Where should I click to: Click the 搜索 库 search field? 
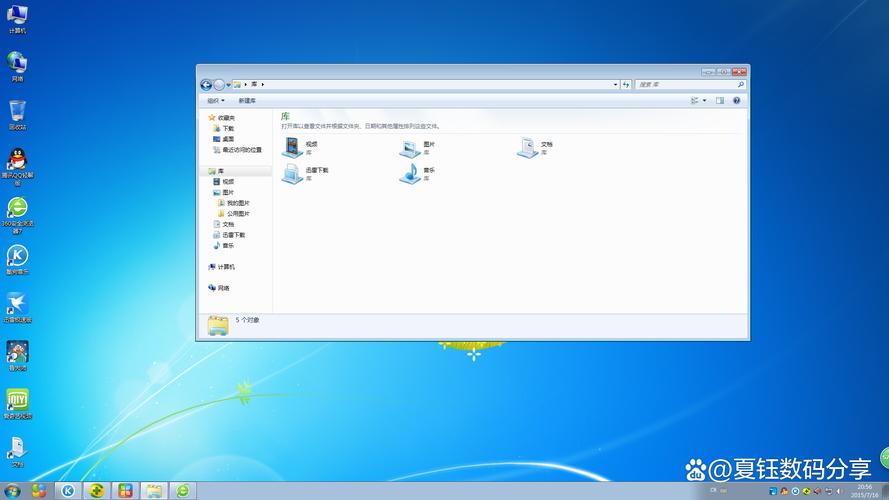(686, 85)
